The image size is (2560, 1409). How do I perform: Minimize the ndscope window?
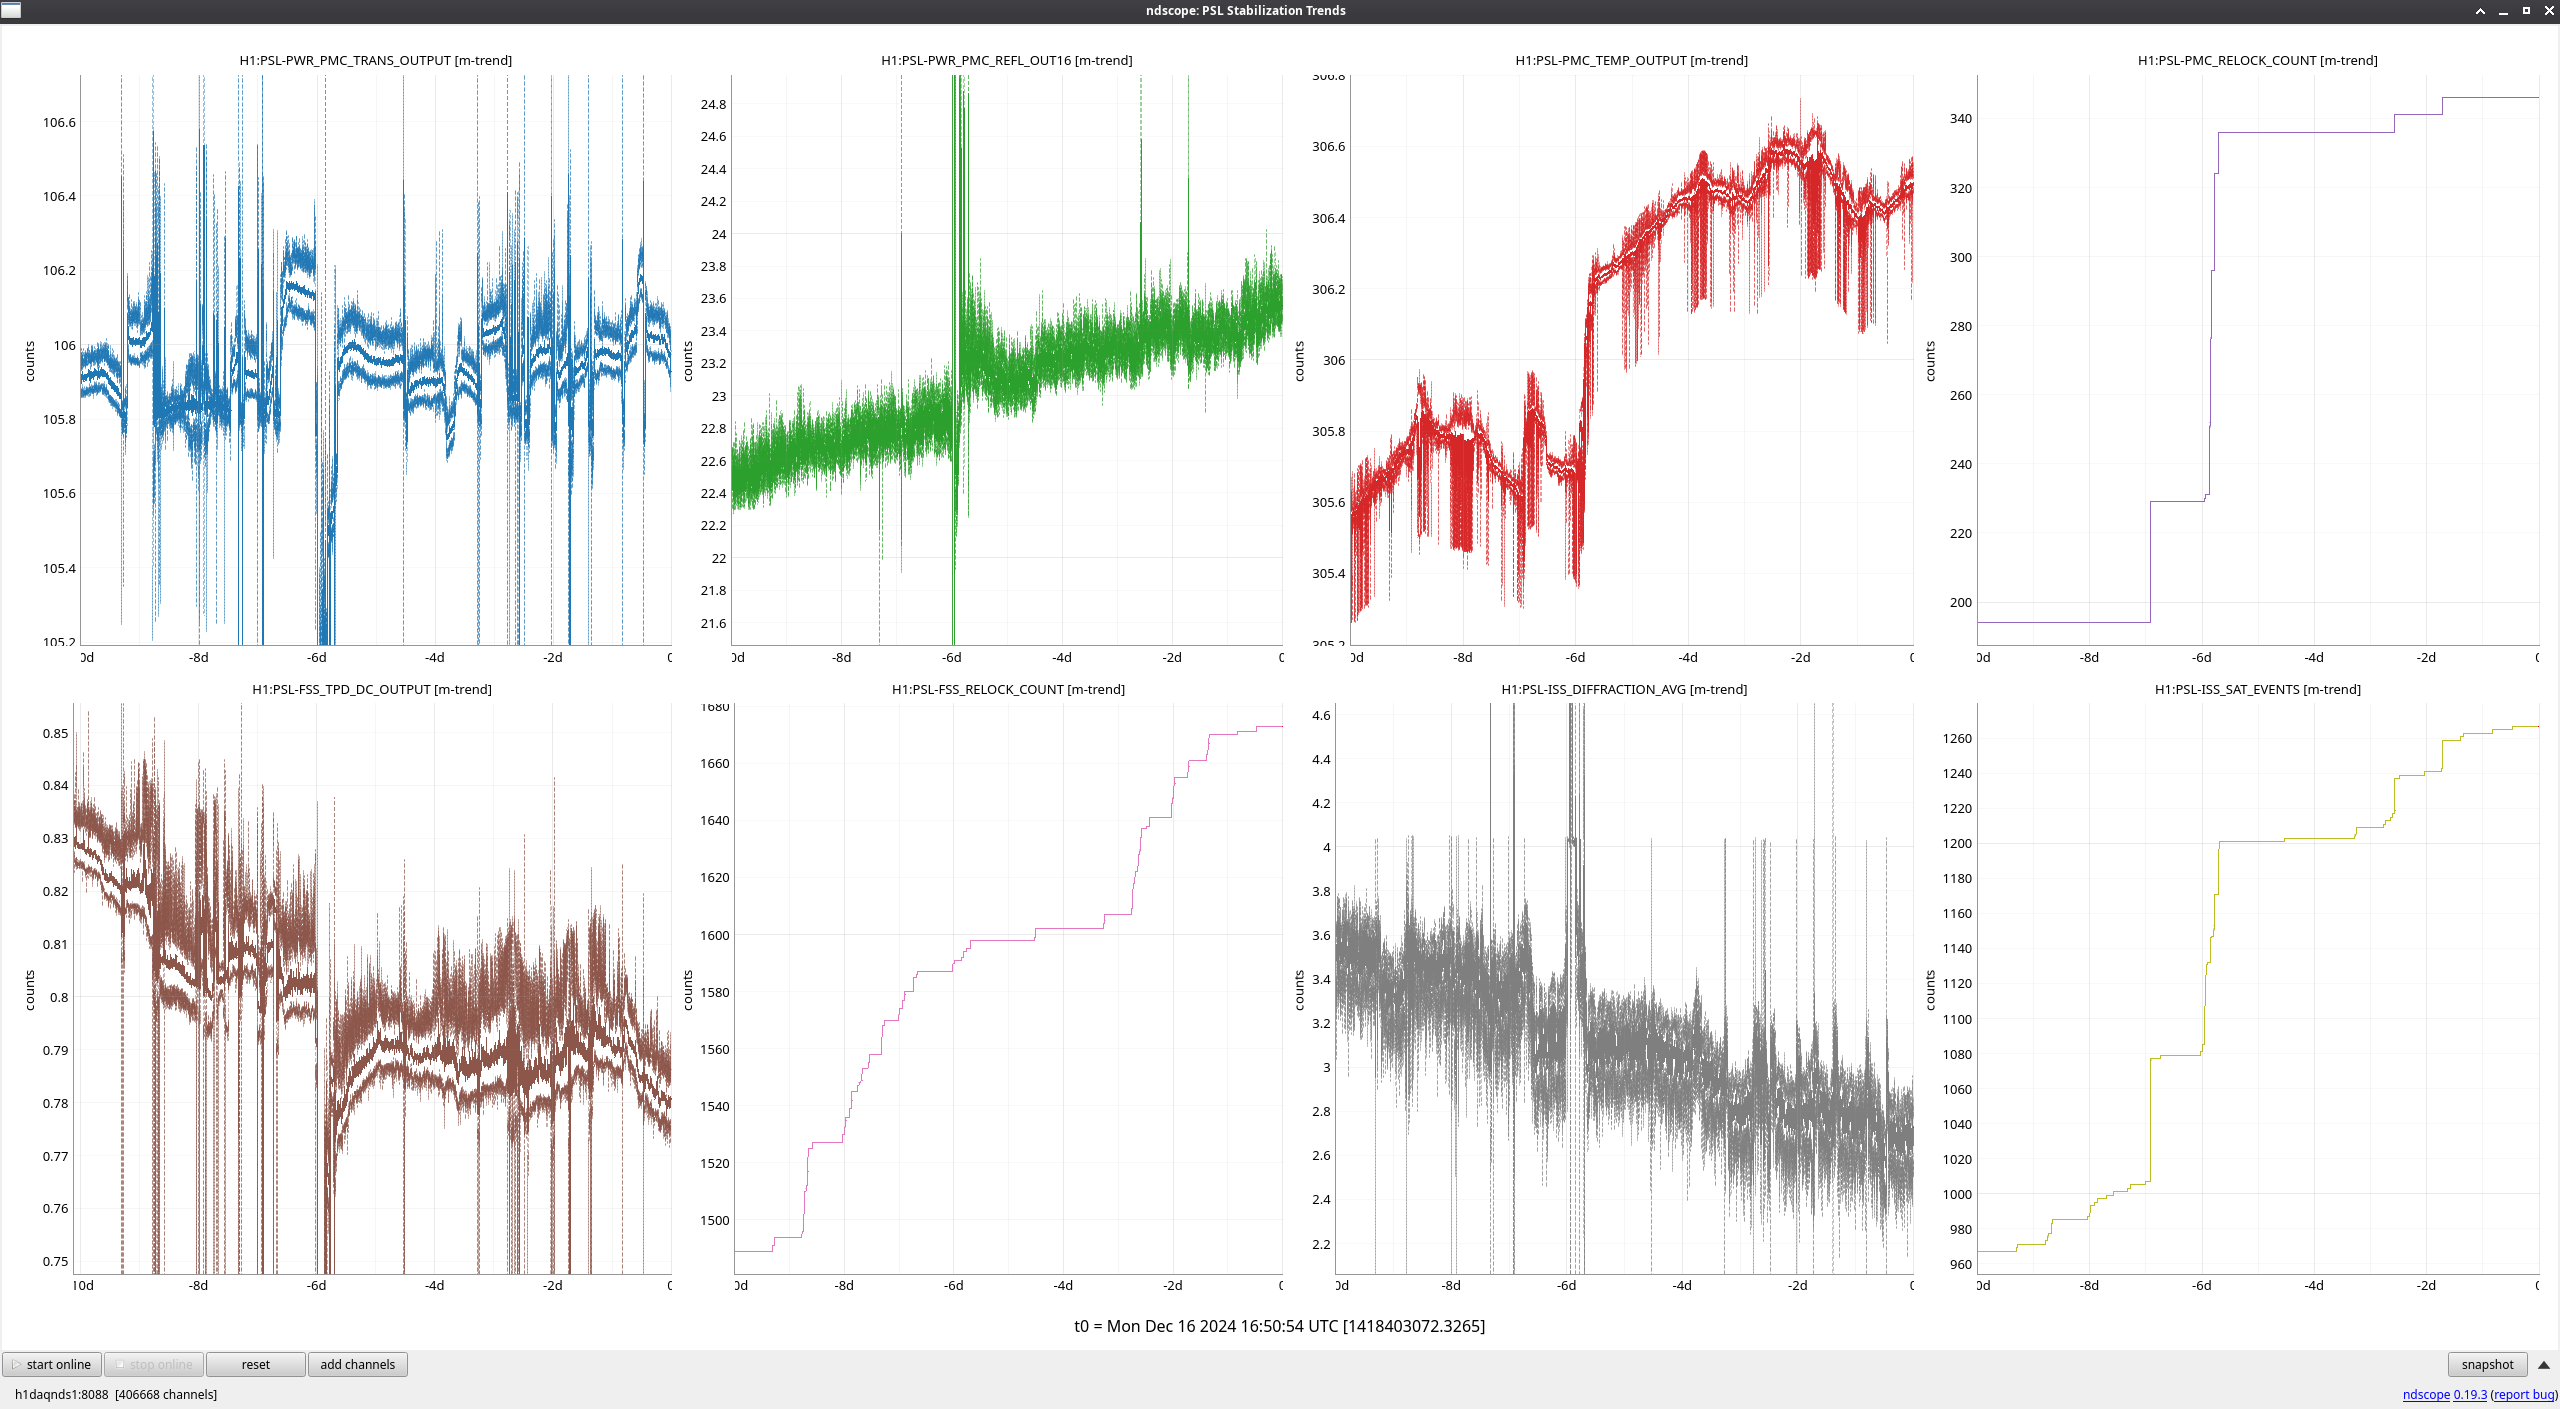click(x=2503, y=11)
